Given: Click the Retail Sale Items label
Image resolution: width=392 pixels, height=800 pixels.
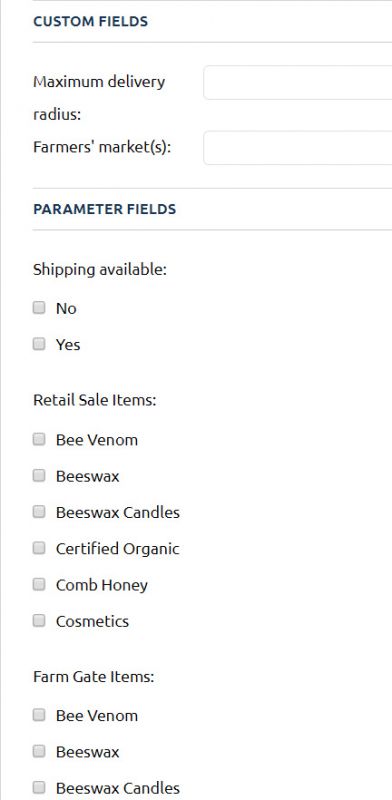Looking at the screenshot, I should point(94,400).
